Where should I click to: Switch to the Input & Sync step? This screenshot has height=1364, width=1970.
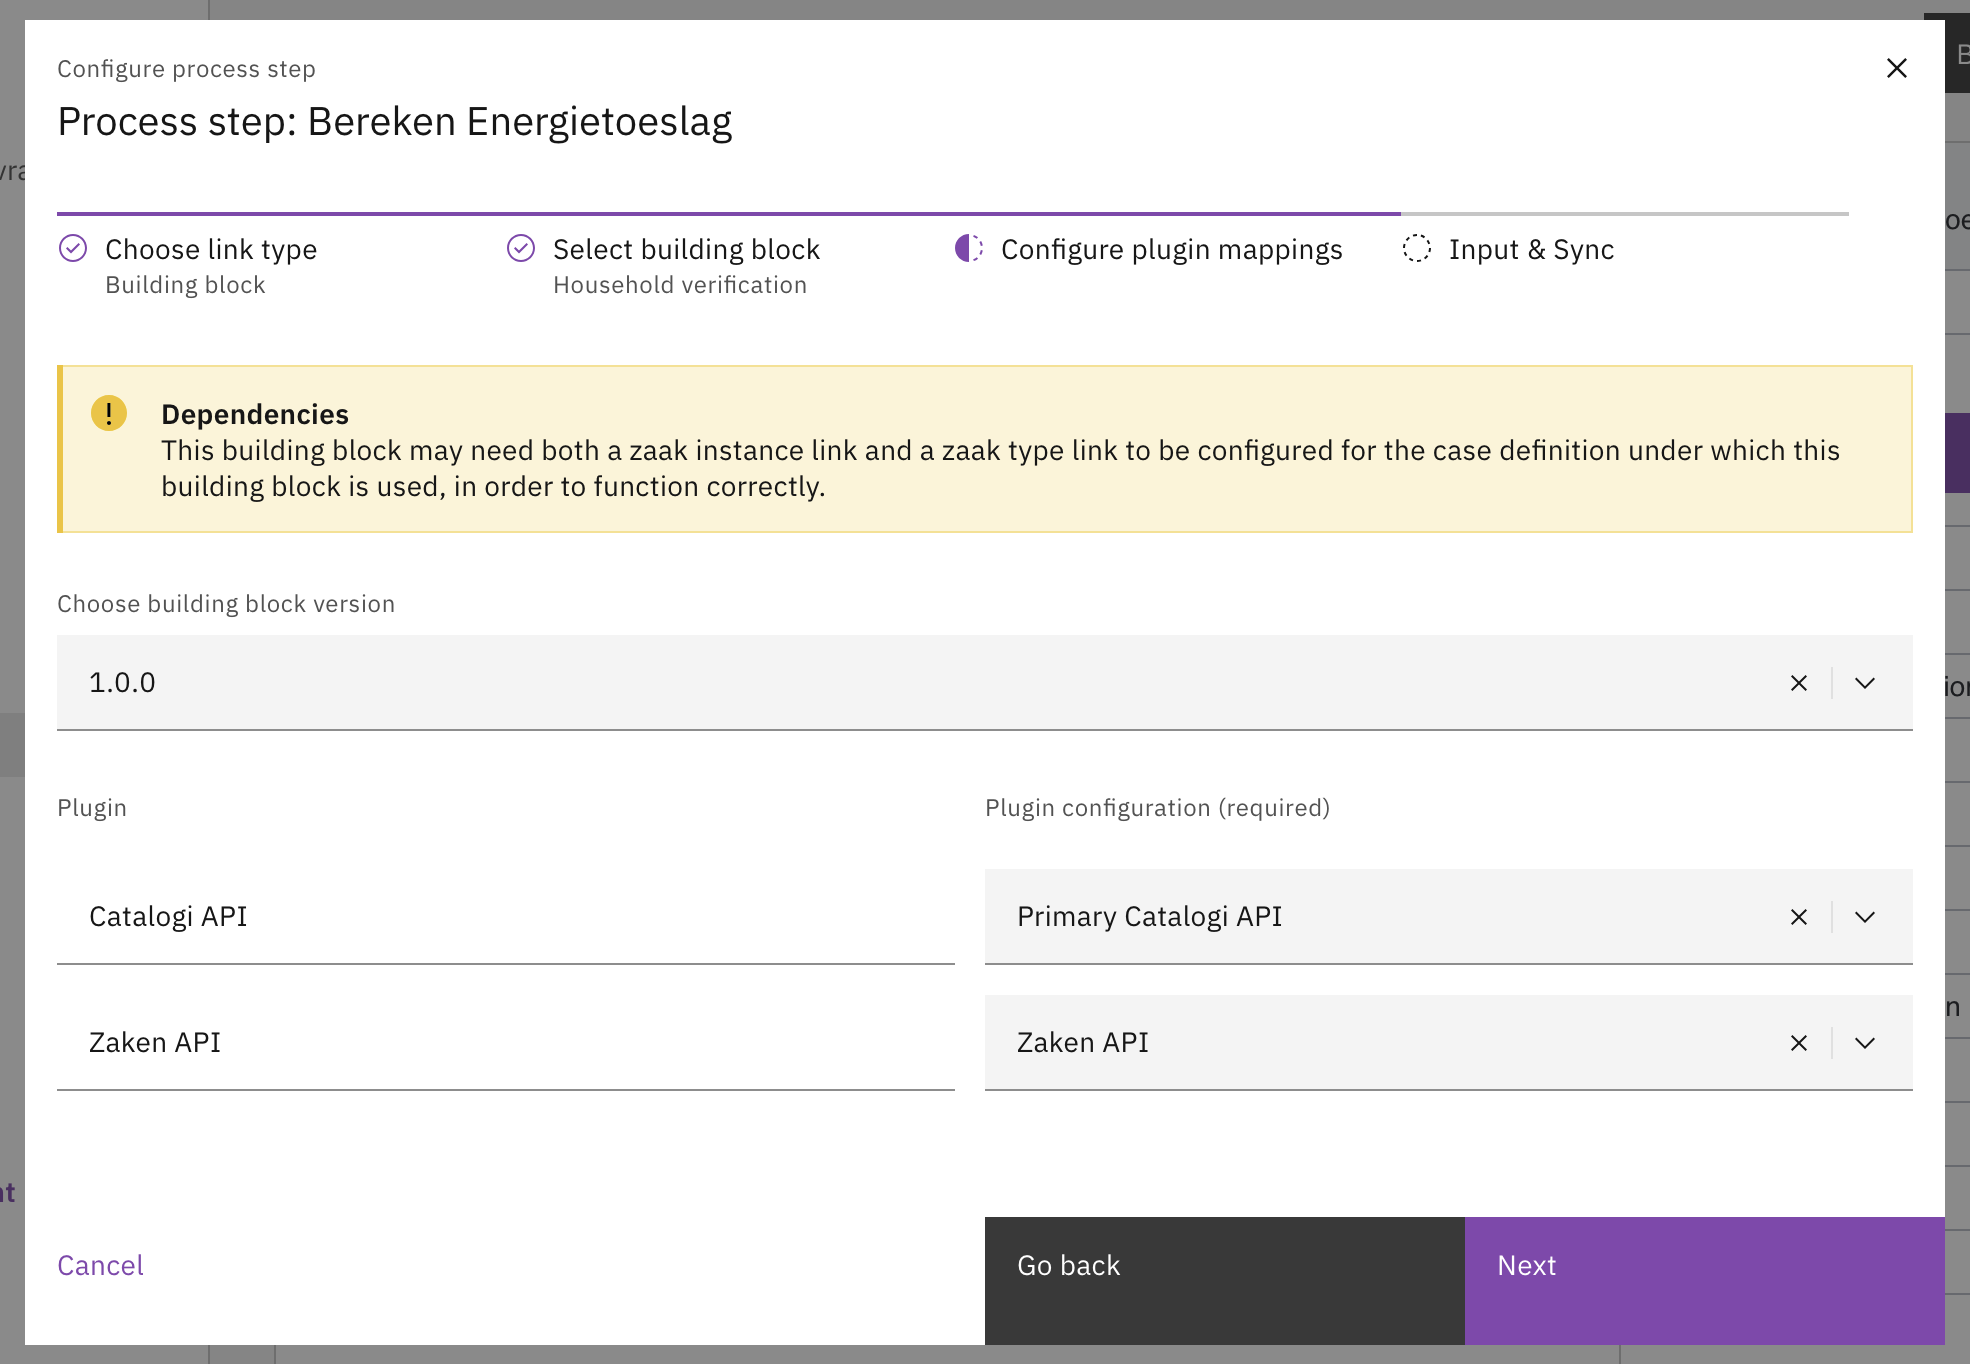coord(1530,250)
